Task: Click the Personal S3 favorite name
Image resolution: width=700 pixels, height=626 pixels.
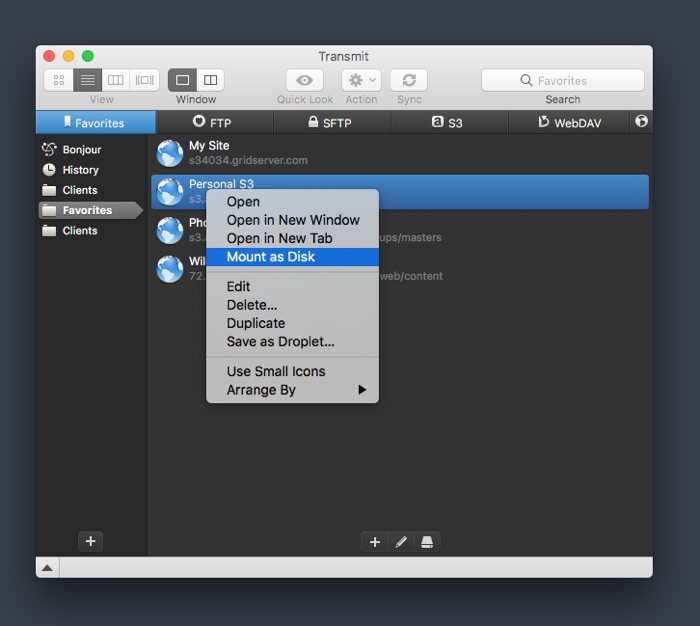Action: [x=221, y=184]
